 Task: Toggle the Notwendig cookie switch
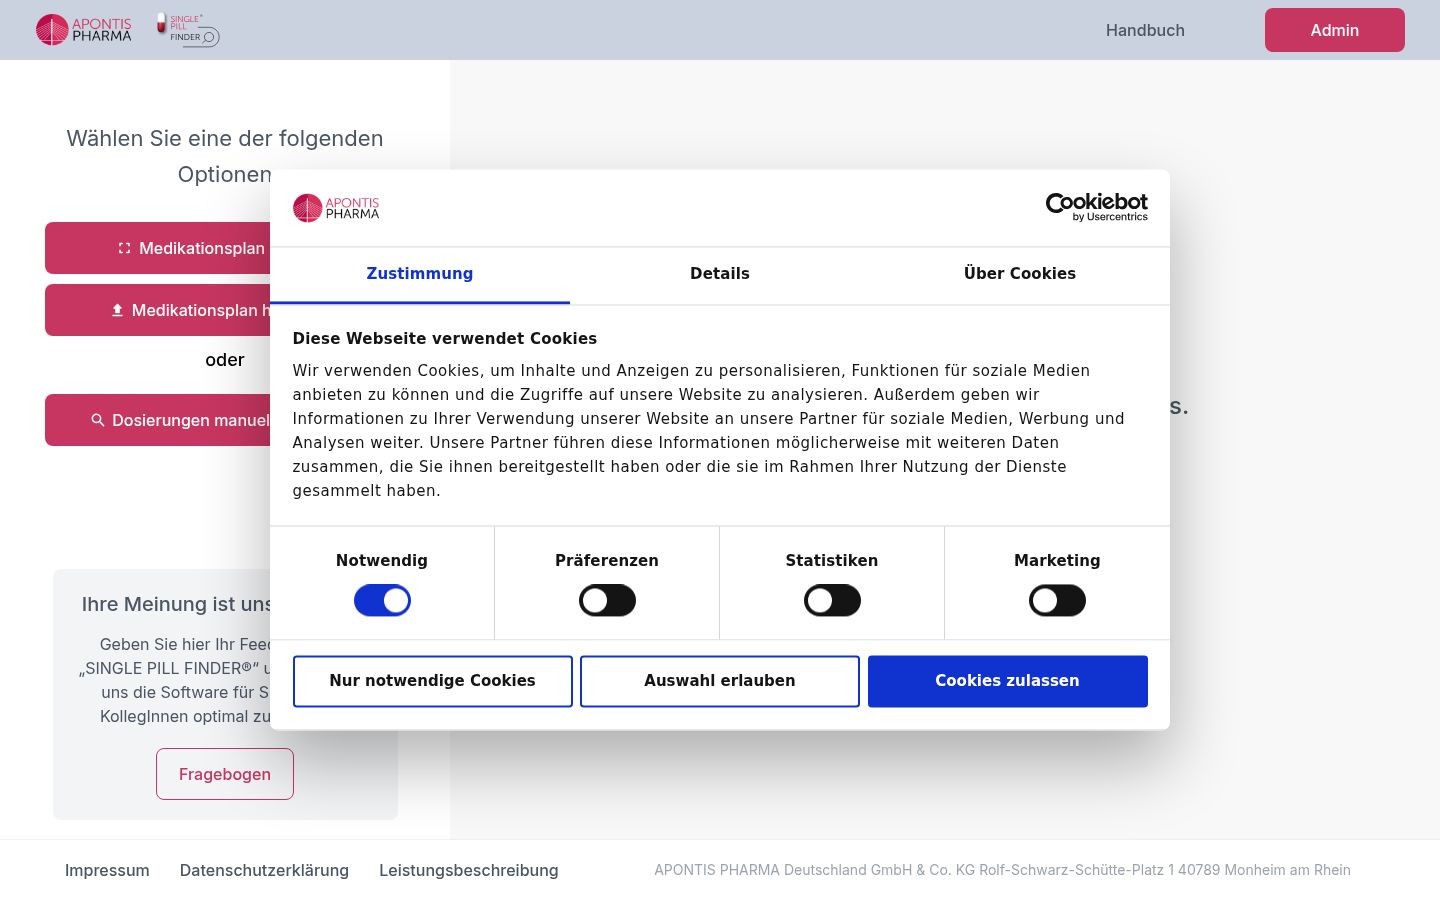(x=382, y=601)
